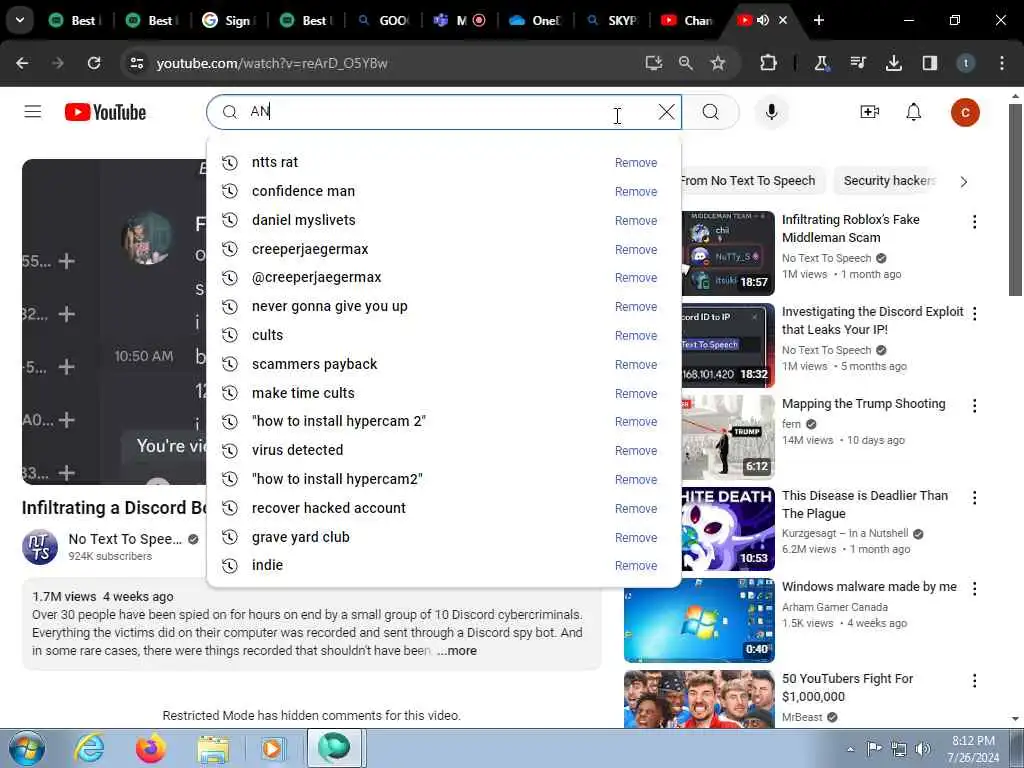Toggle the browser side panel

click(x=929, y=63)
